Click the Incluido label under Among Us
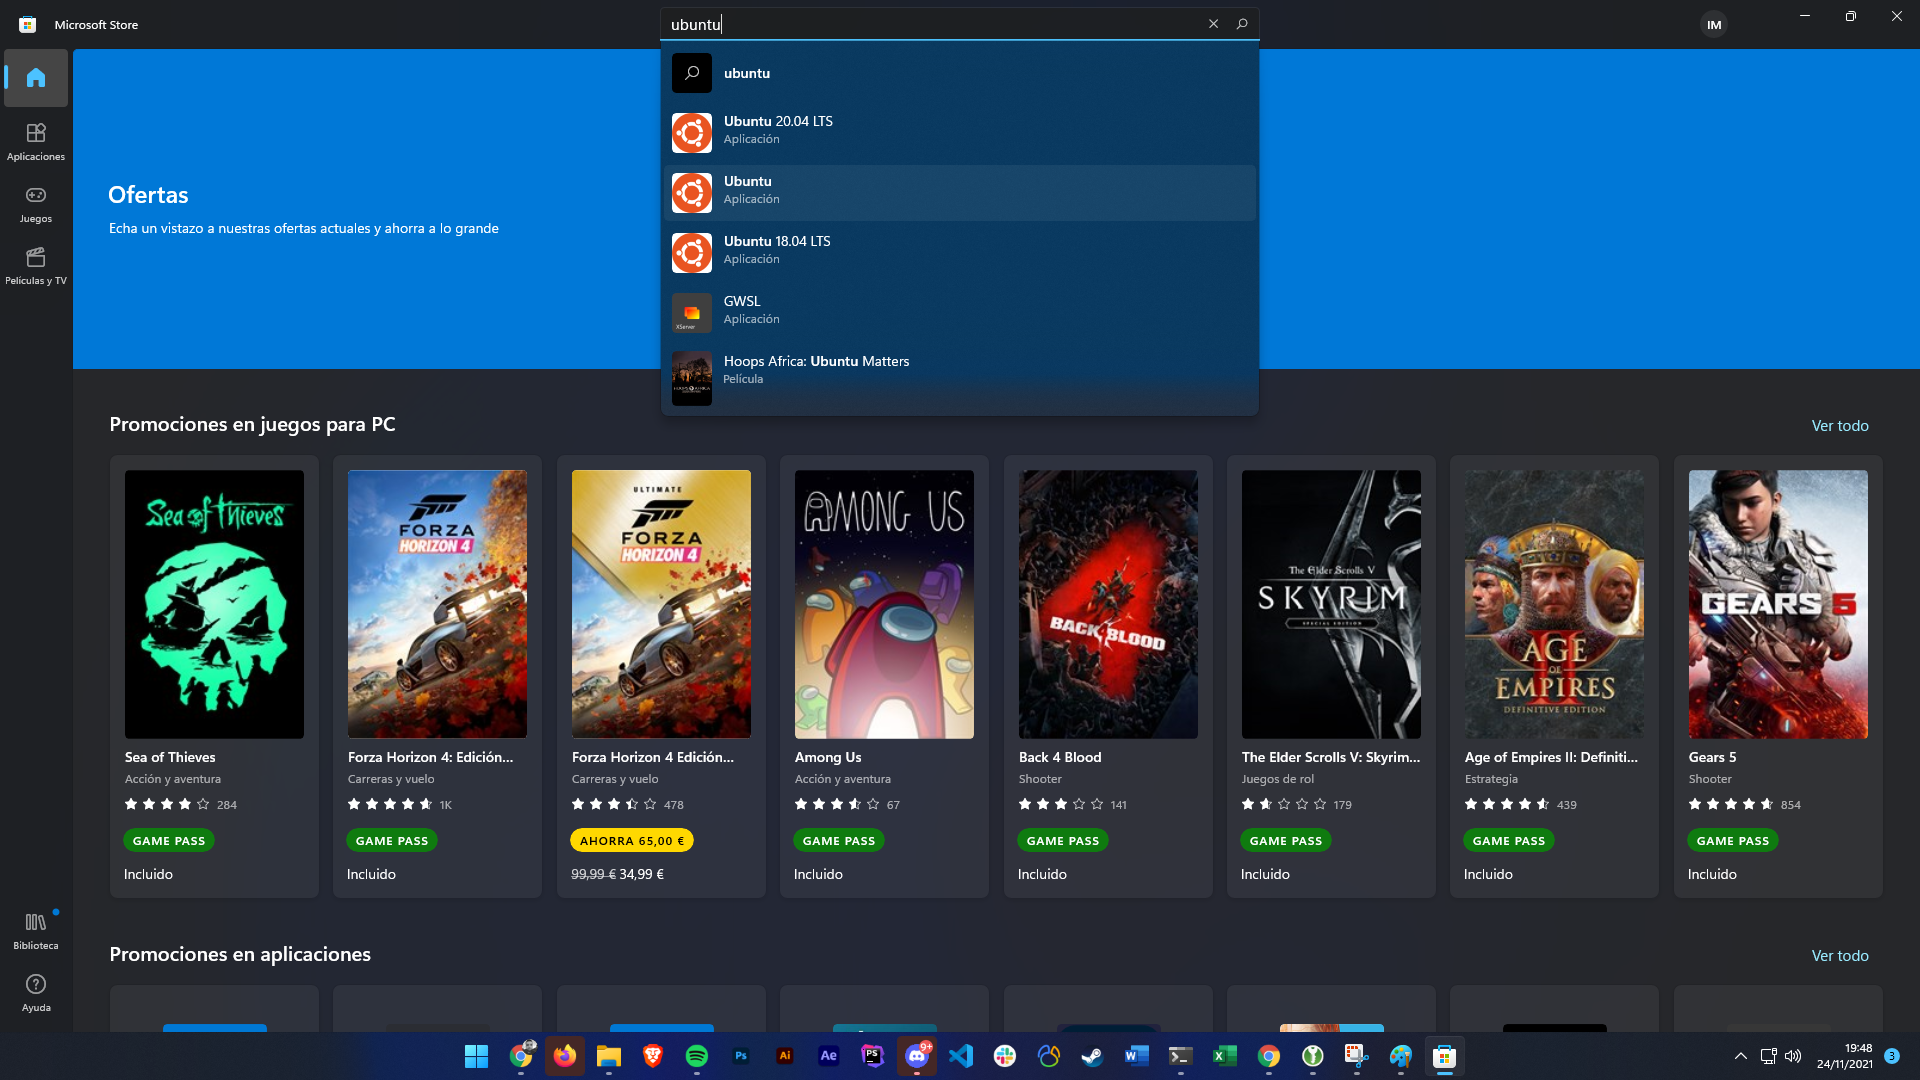Viewport: 1920px width, 1080px height. [x=818, y=874]
